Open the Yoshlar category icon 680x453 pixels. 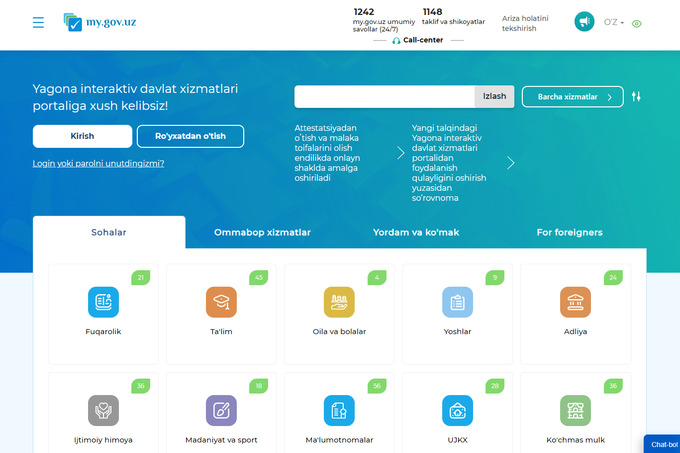[x=457, y=302]
